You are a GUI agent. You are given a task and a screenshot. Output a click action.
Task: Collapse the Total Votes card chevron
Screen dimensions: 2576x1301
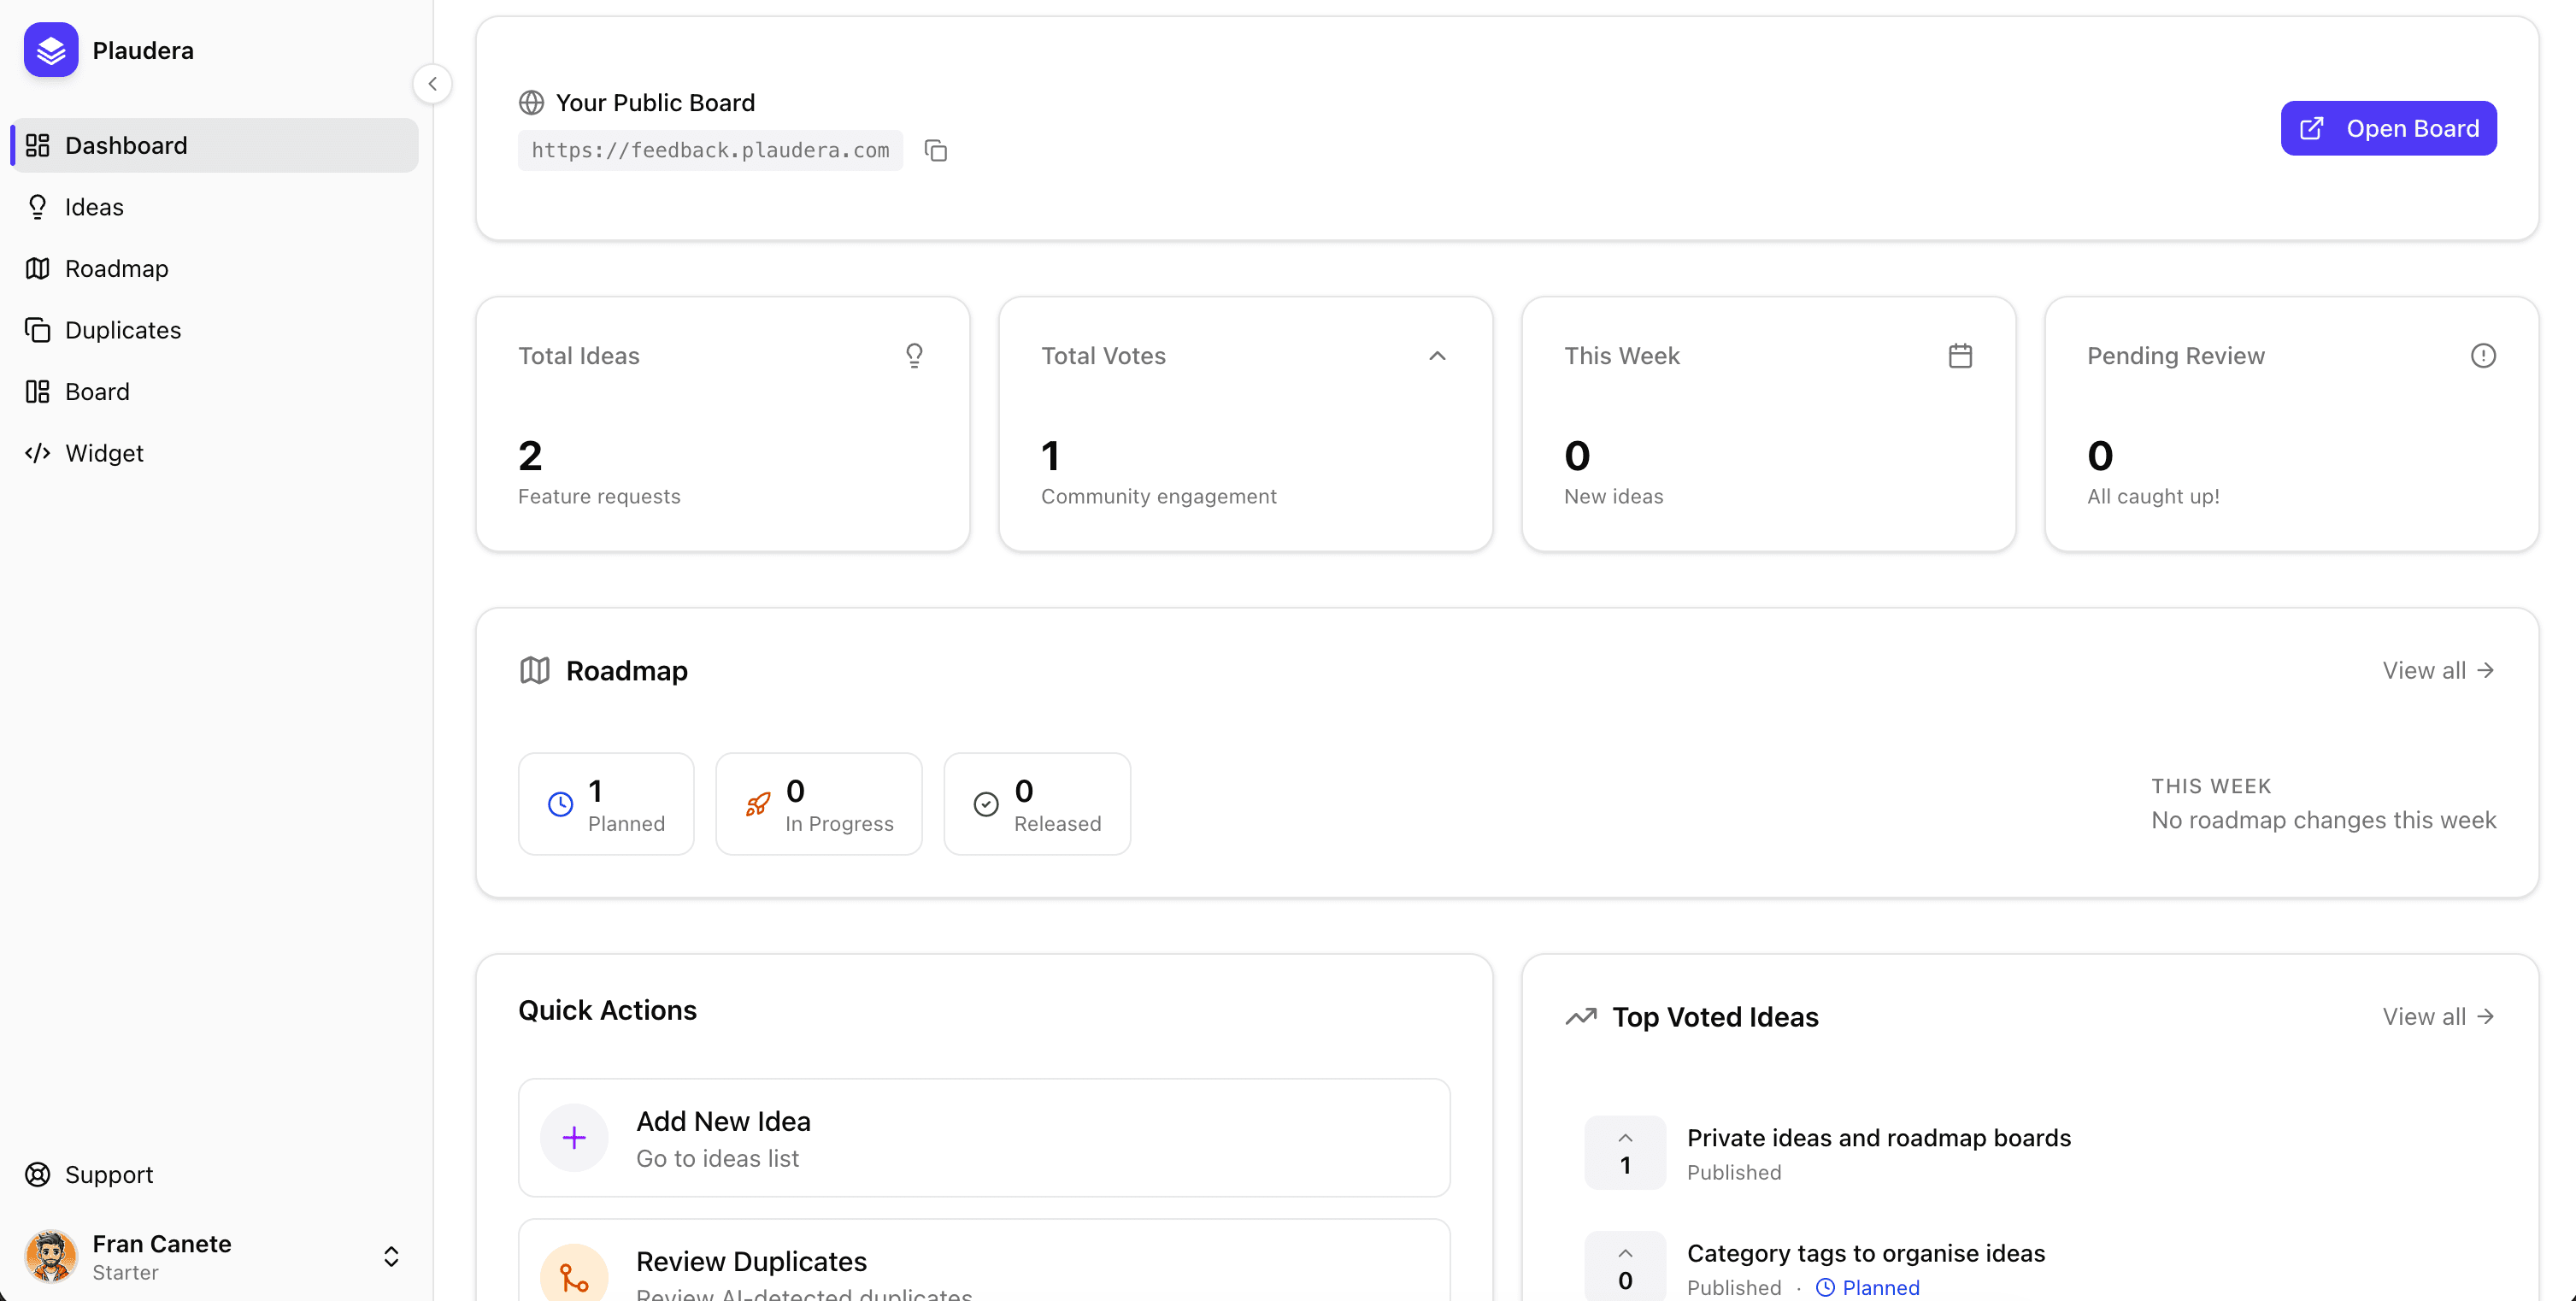click(x=1437, y=355)
